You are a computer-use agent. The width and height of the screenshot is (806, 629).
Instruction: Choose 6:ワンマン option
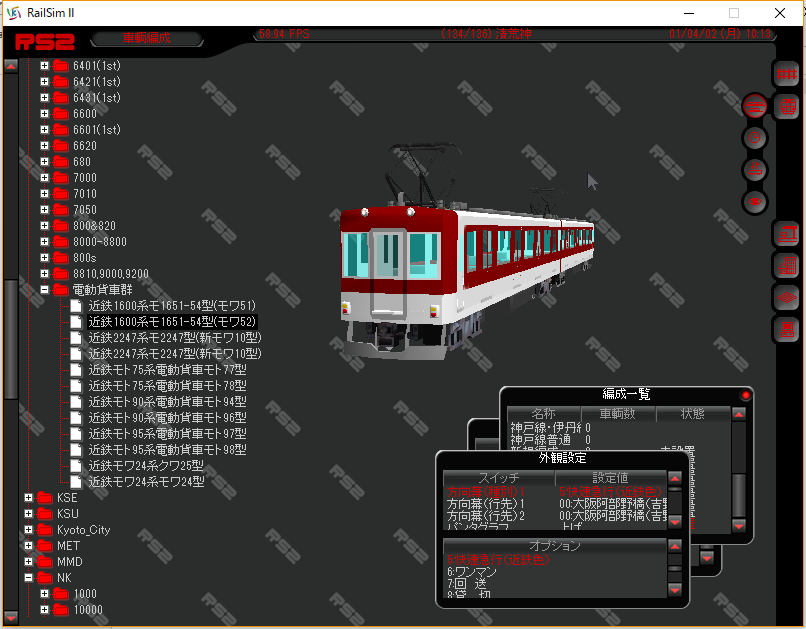tap(555, 571)
